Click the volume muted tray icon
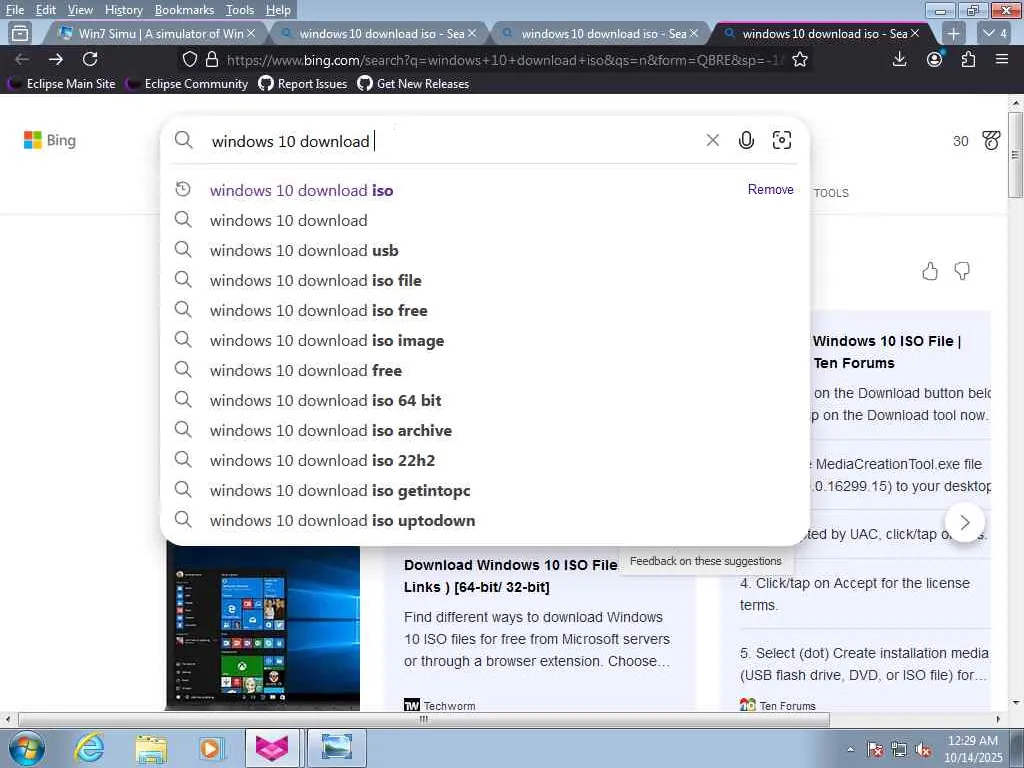Screen dimensions: 1024x768 [x=923, y=750]
